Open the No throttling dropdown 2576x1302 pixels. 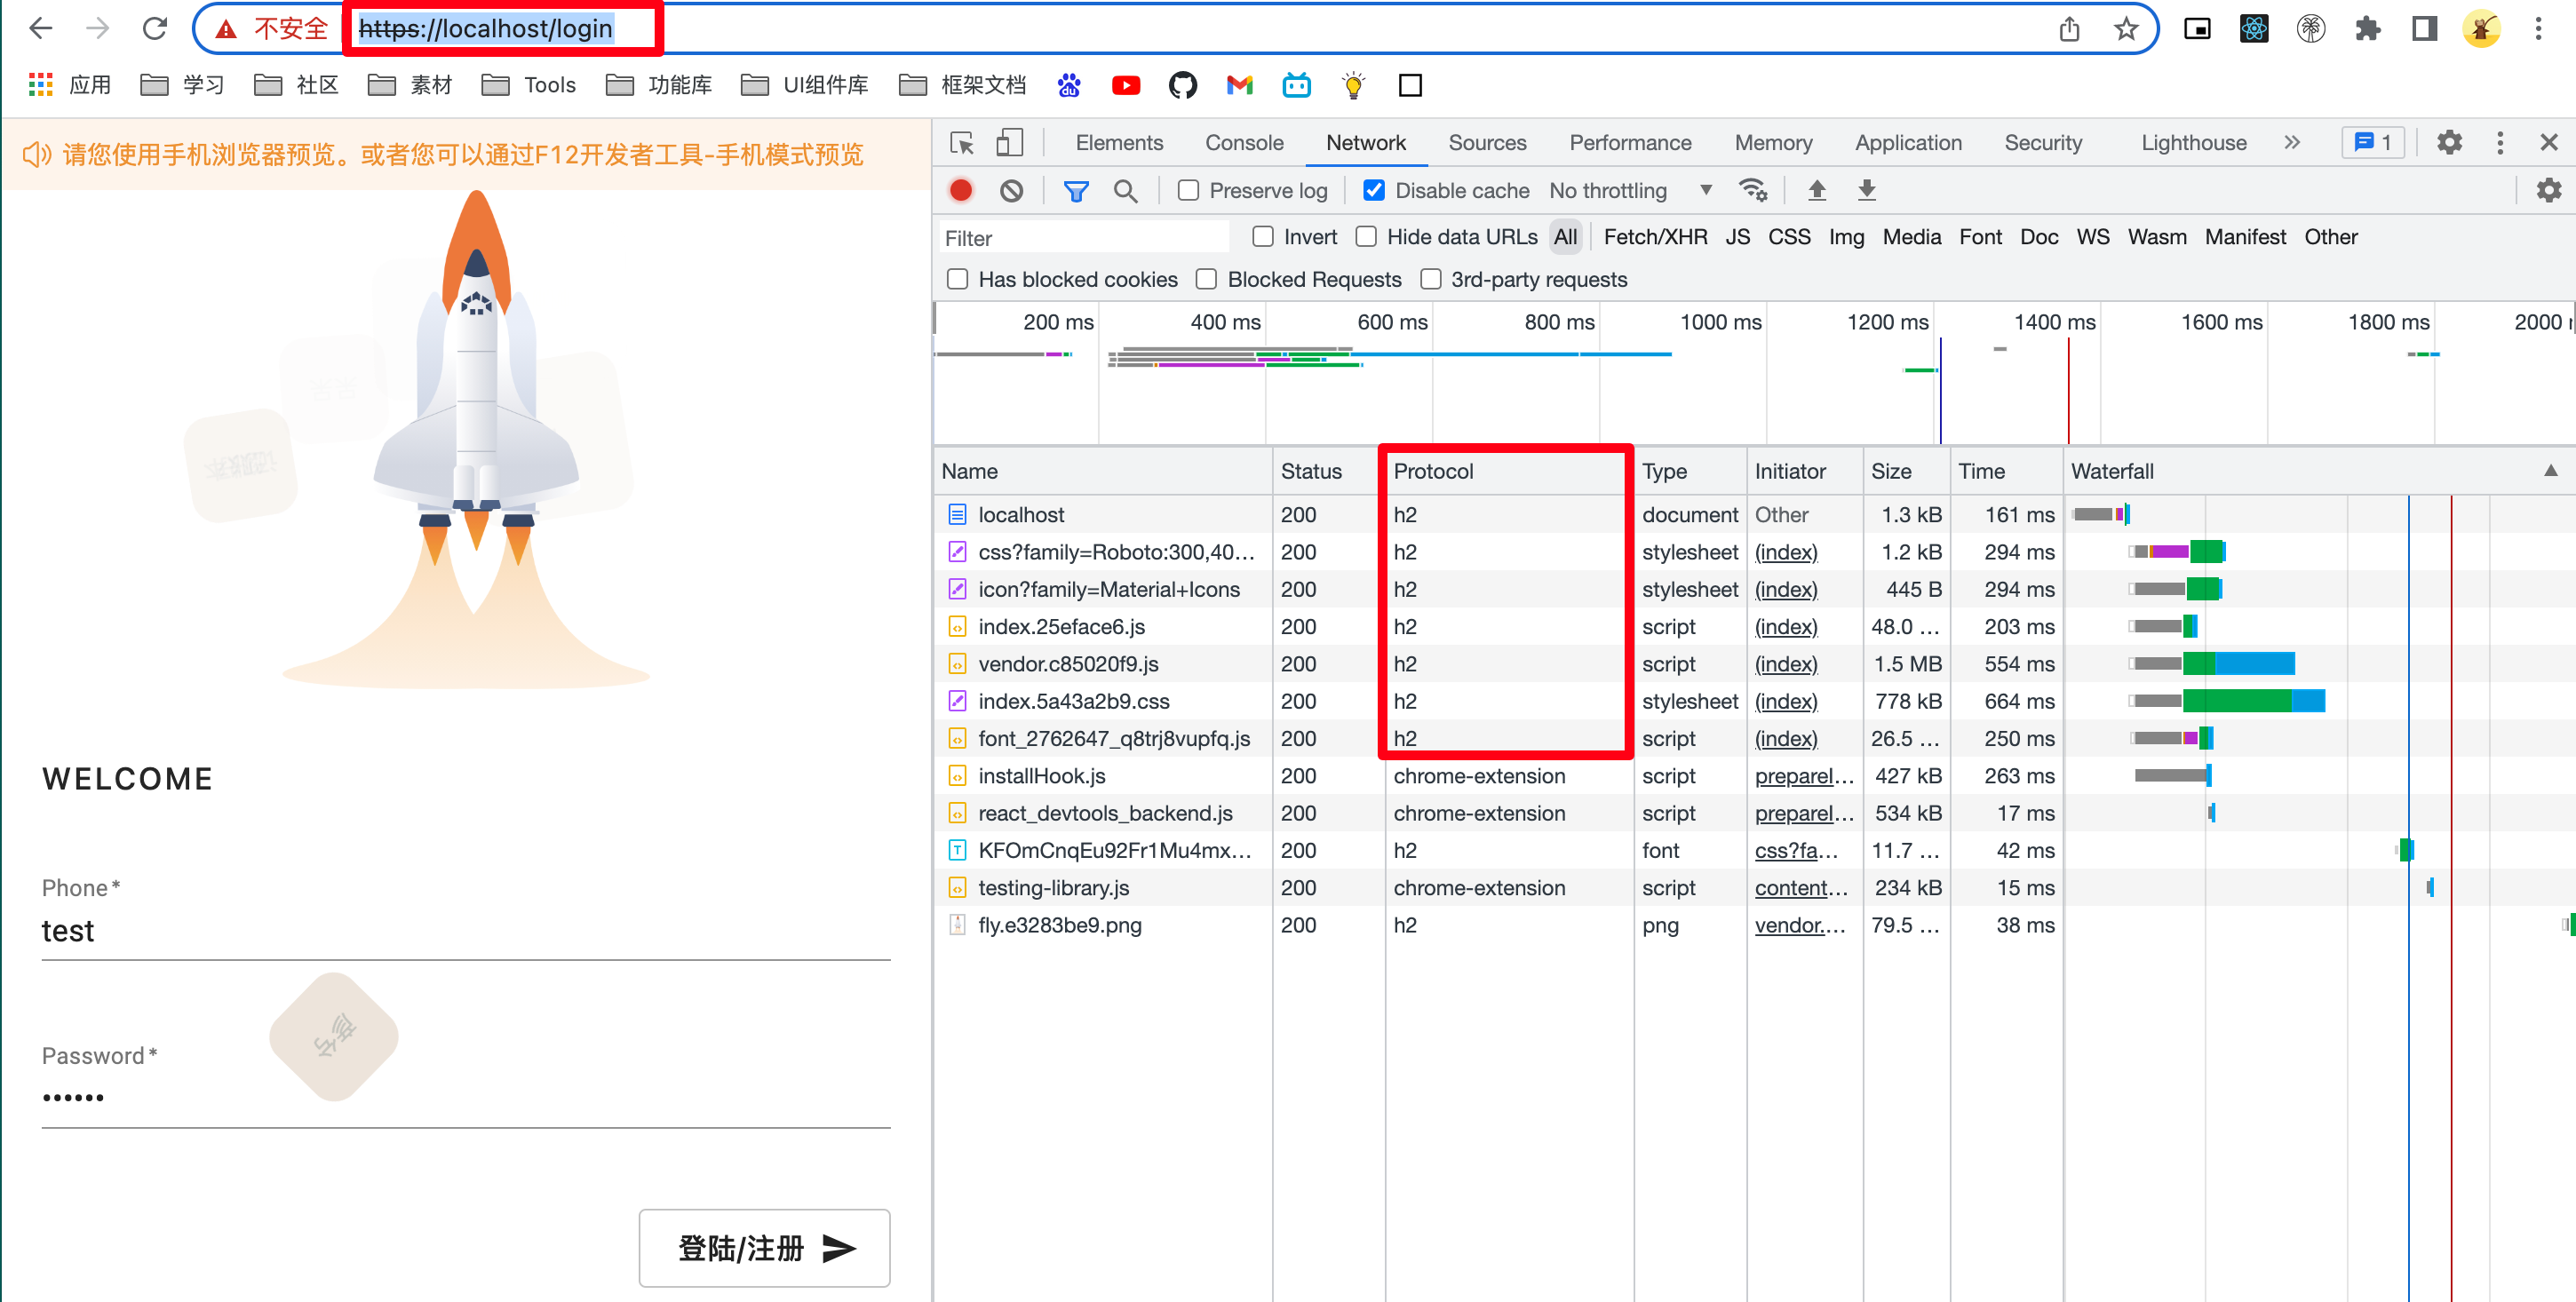point(1630,190)
